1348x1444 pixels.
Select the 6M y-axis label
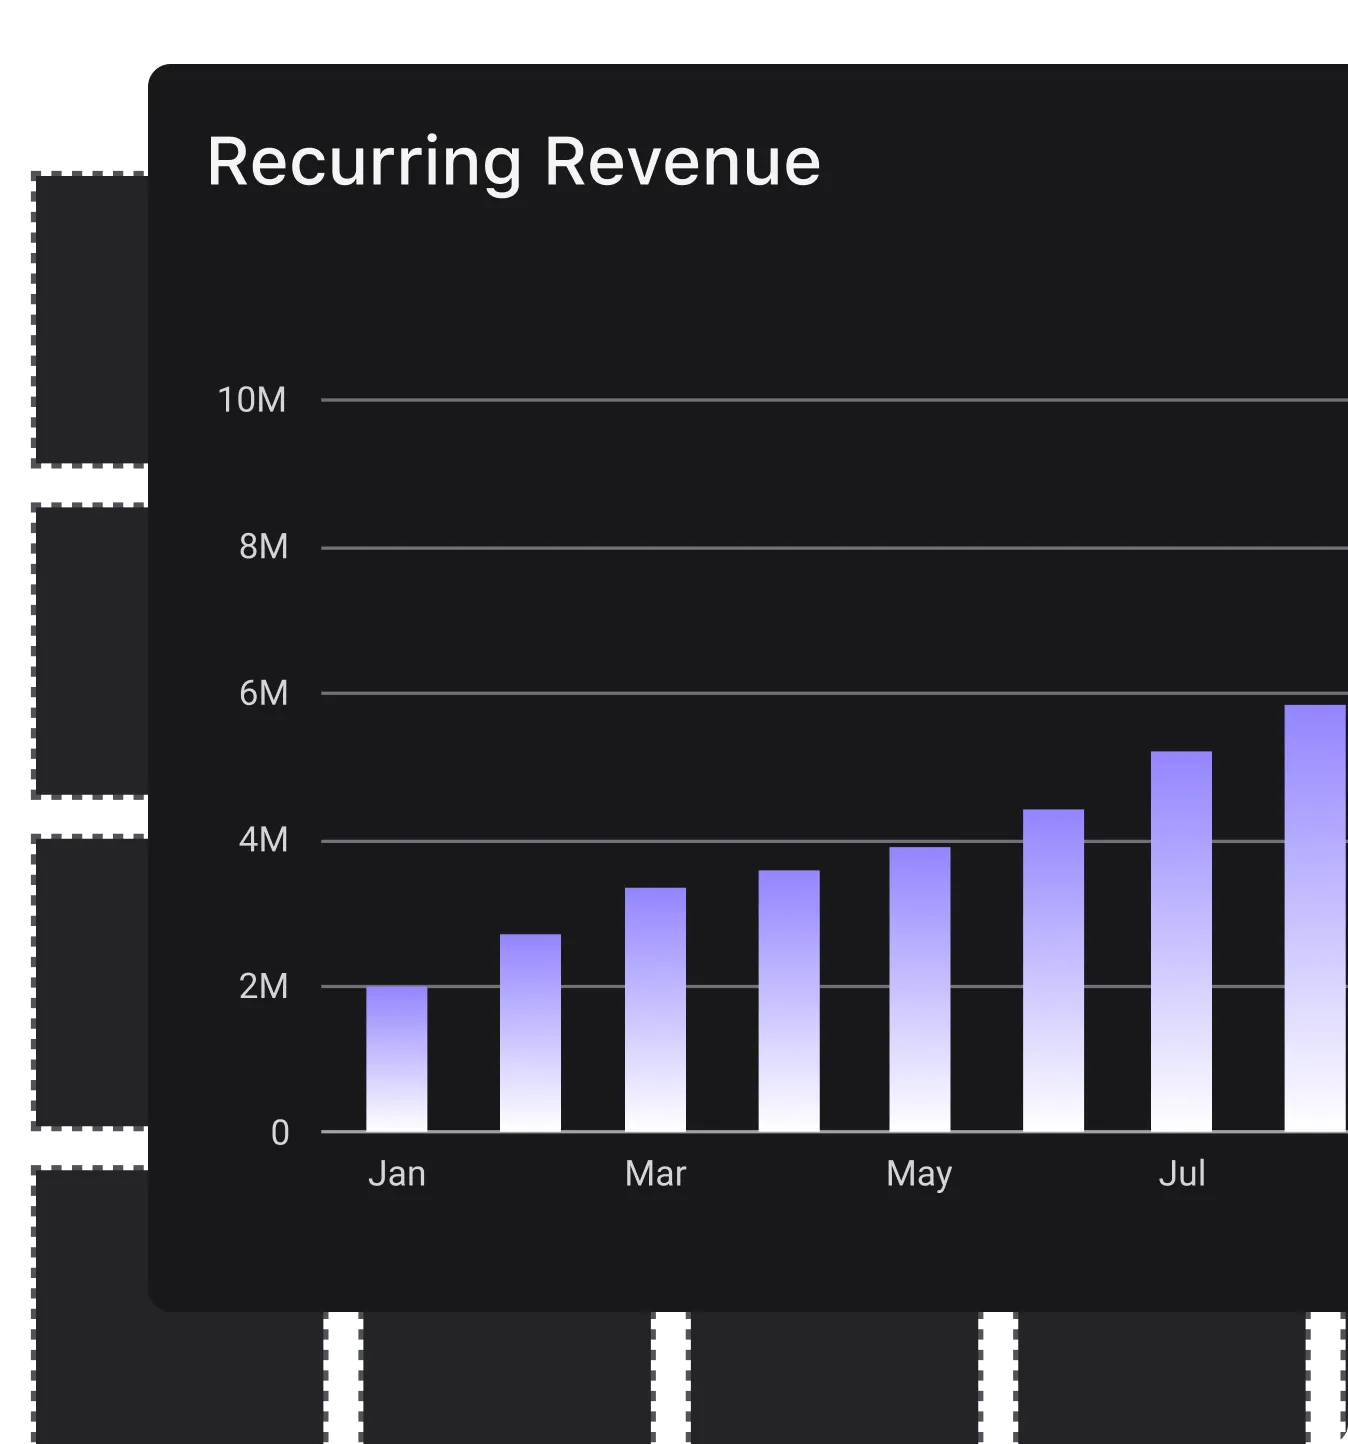click(263, 693)
